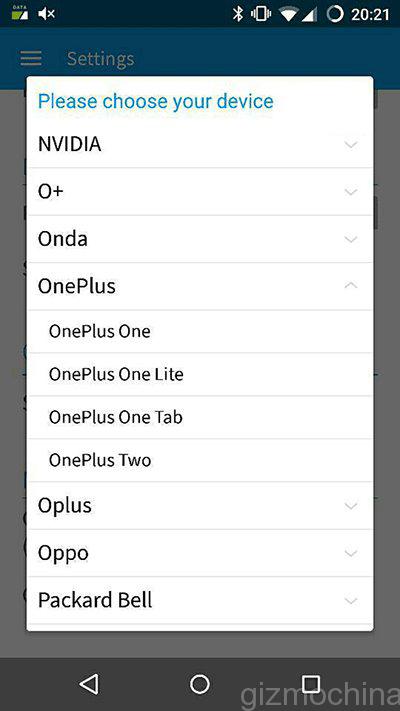Expand the Packard Bell chevron
This screenshot has height=711, width=400.
pos(351,601)
